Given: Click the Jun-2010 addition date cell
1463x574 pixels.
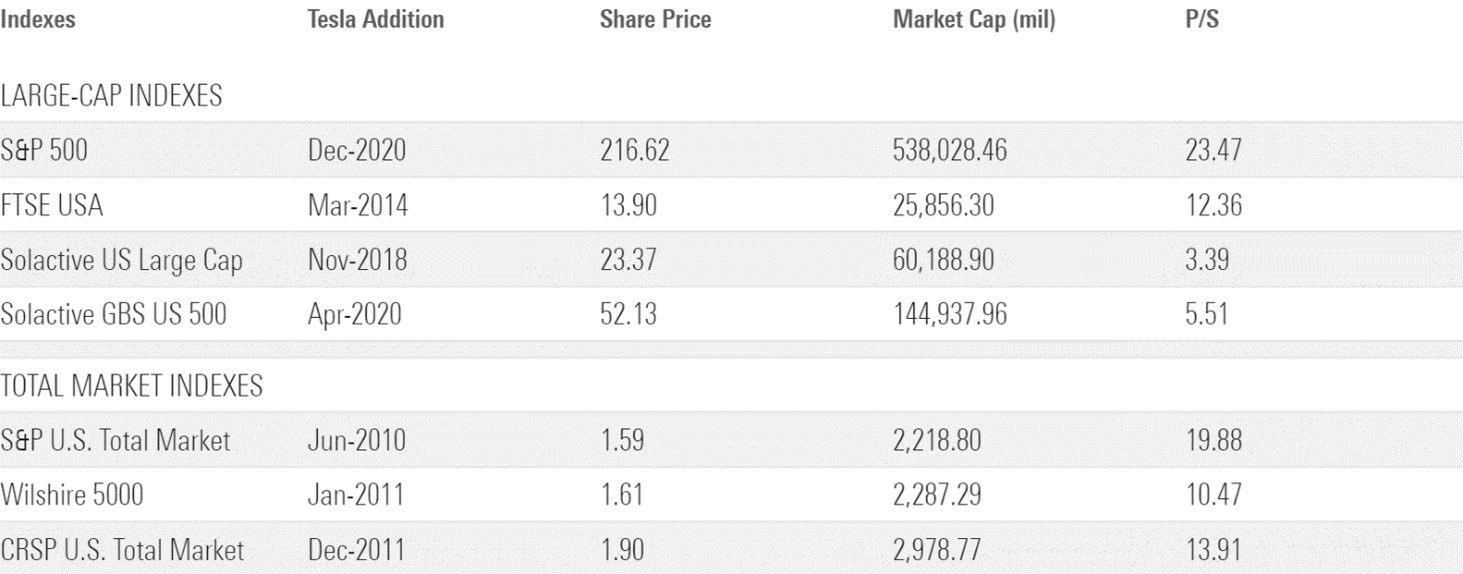Looking at the screenshot, I should (356, 440).
